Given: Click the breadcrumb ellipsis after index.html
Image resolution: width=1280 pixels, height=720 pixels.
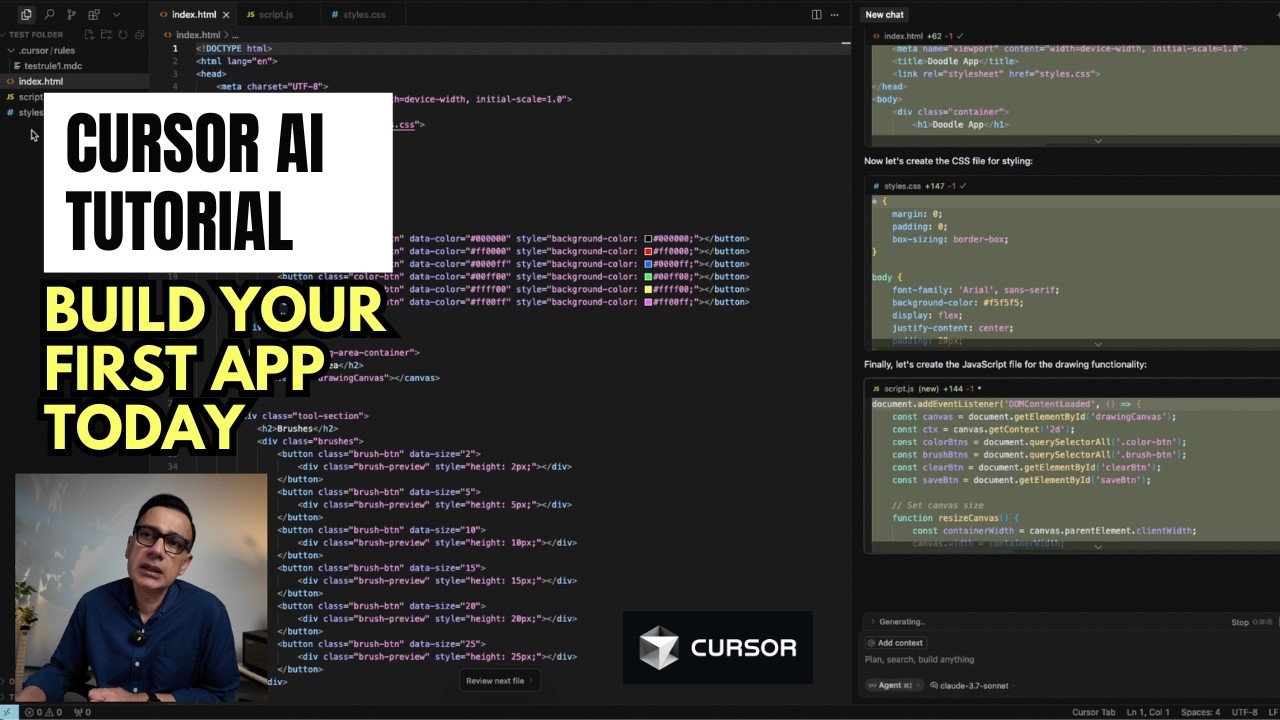Looking at the screenshot, I should 235,35.
